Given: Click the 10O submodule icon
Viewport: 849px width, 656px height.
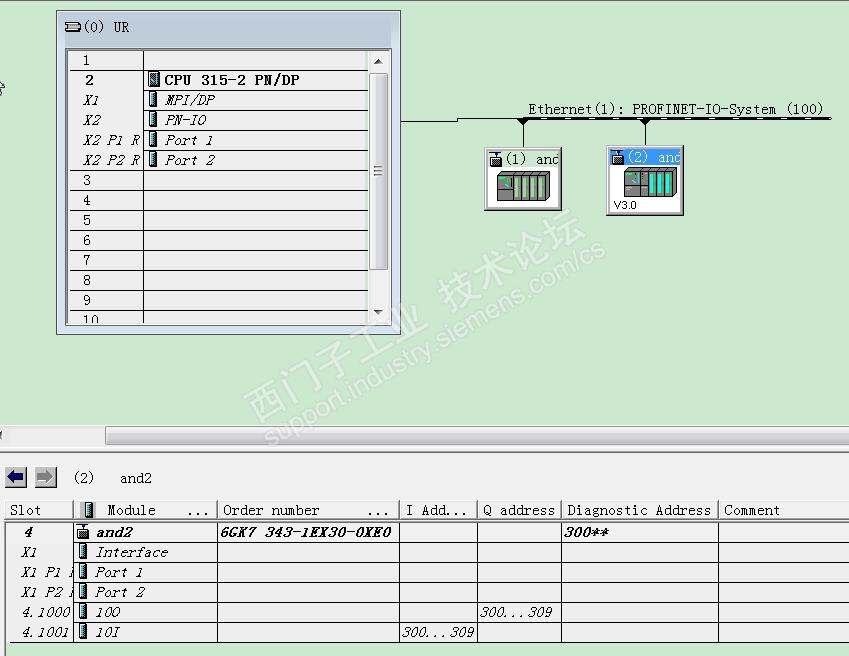Looking at the screenshot, I should [83, 612].
